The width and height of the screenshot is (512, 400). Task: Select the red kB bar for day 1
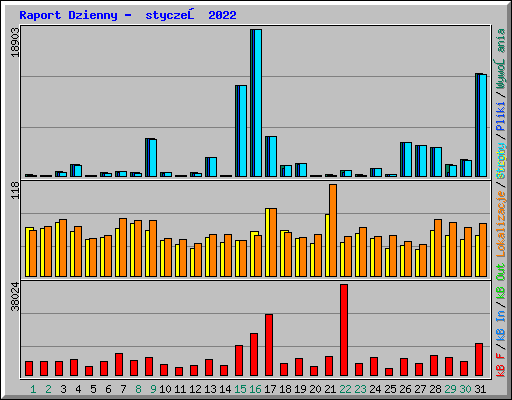point(29,368)
